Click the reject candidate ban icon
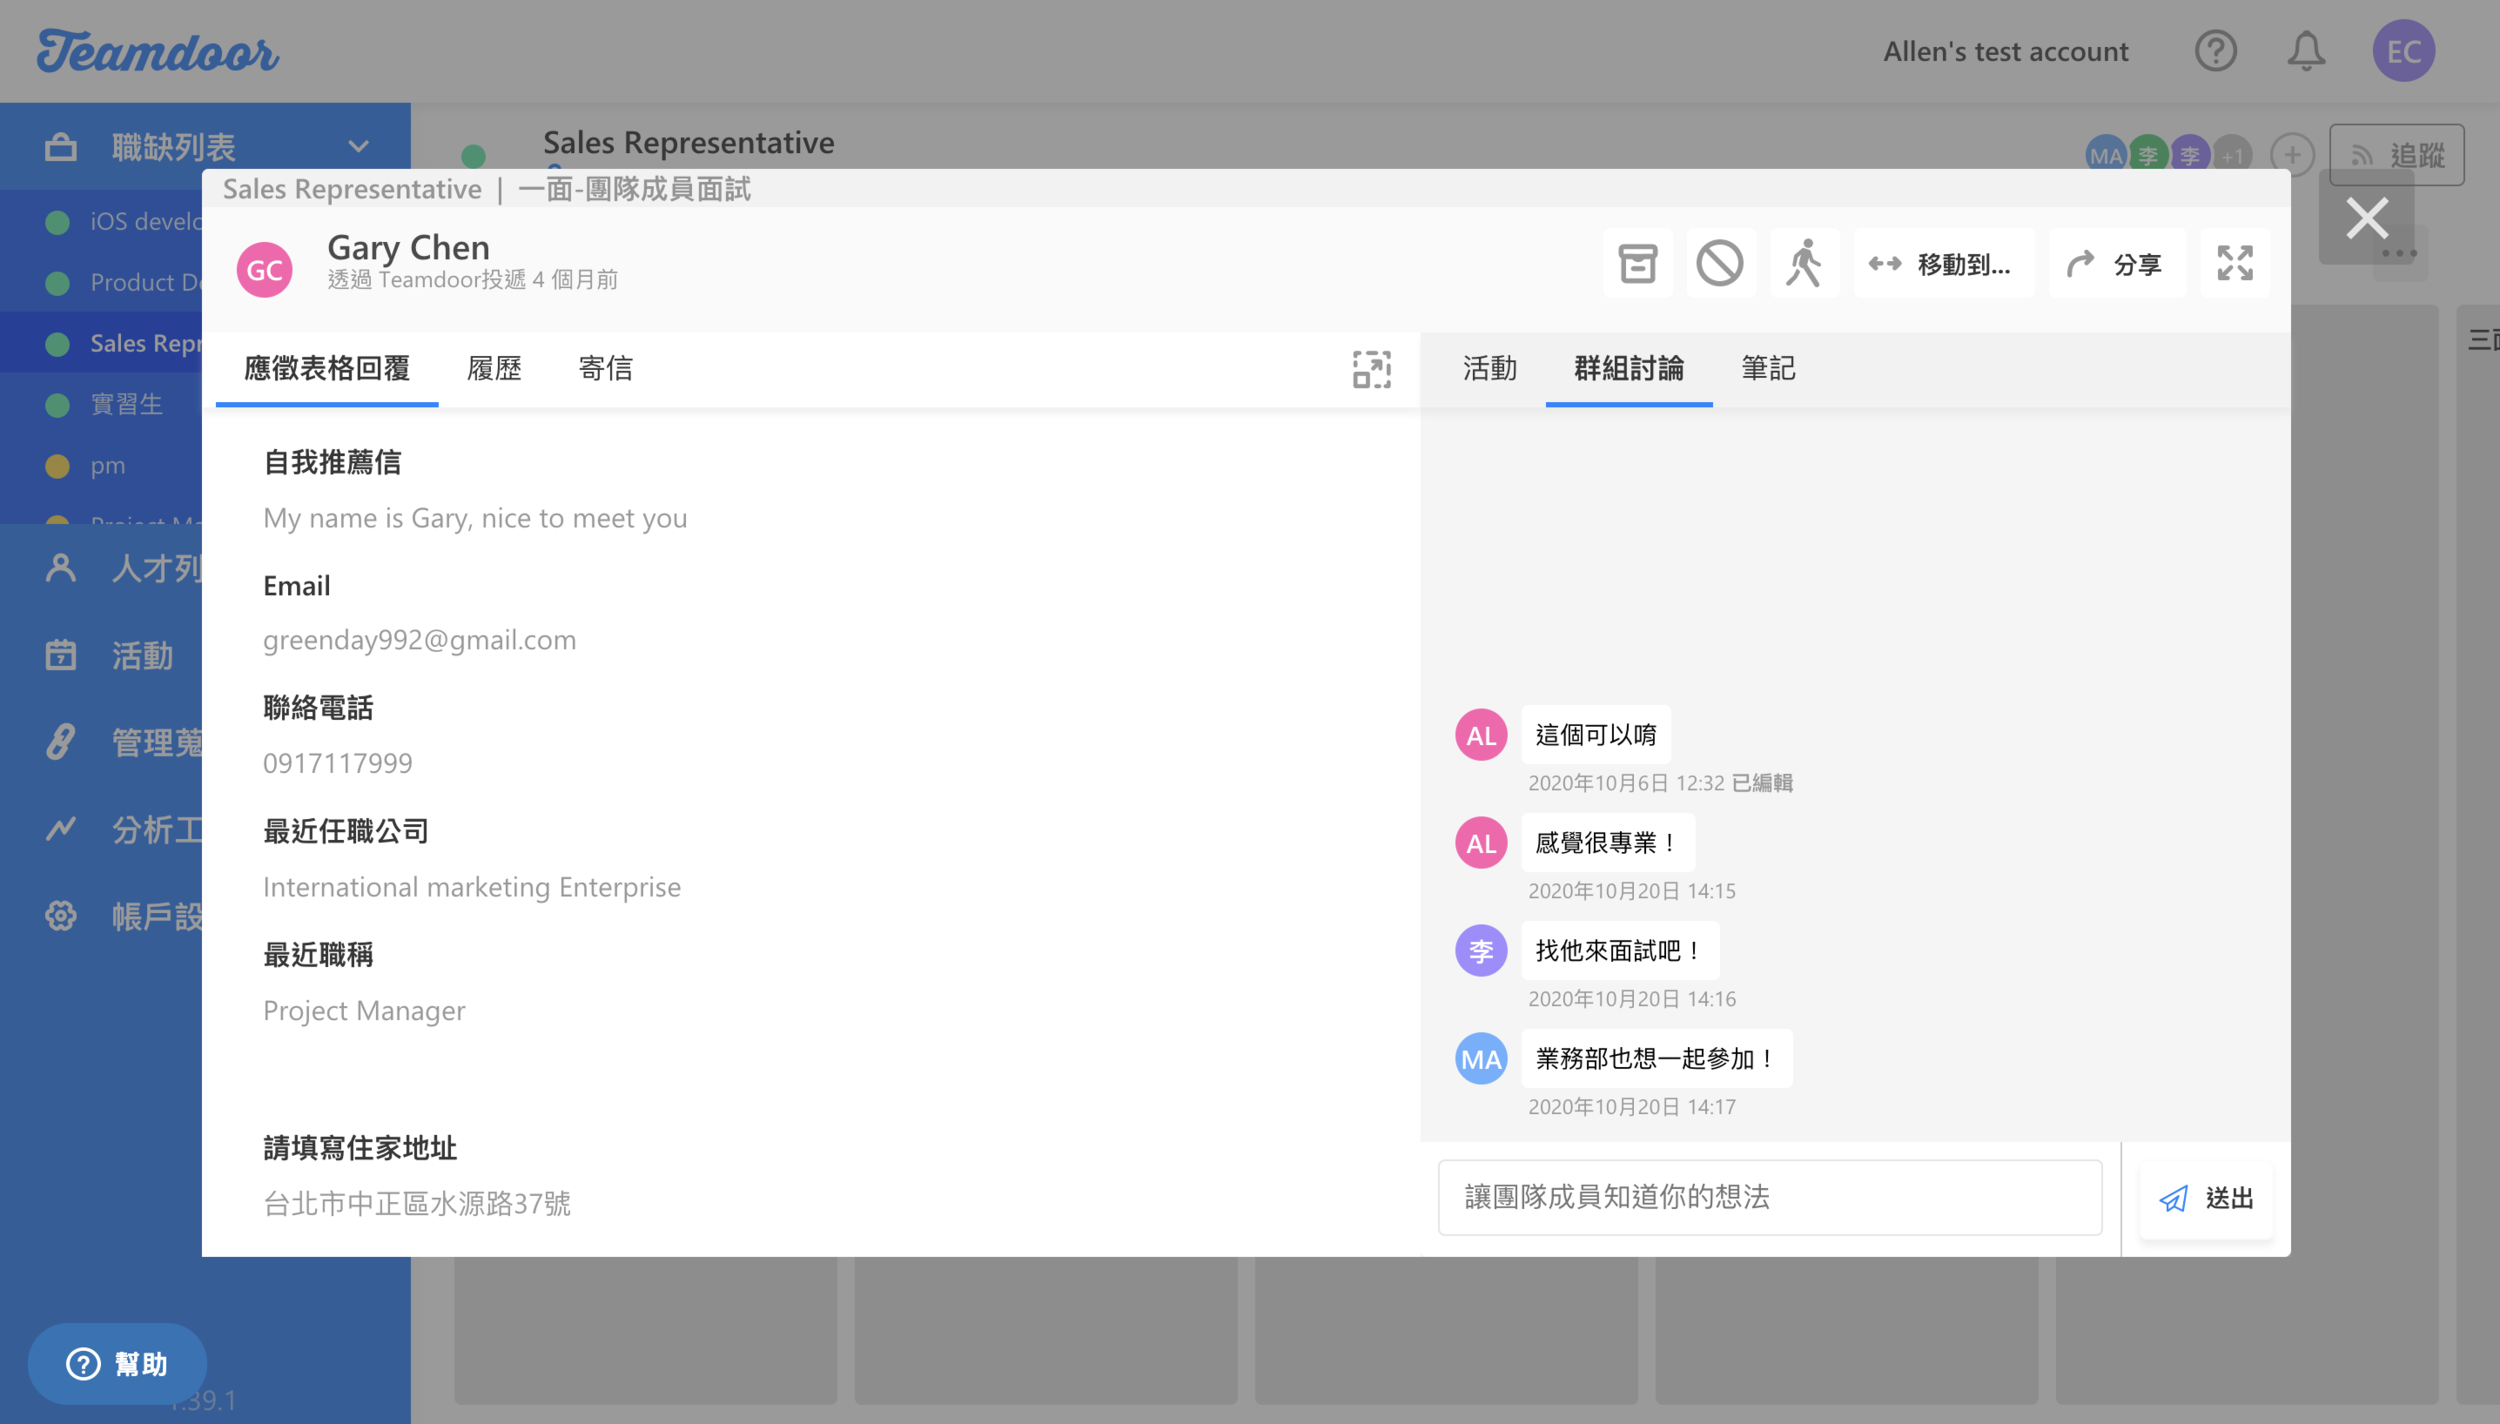This screenshot has height=1424, width=2500. point(1720,264)
